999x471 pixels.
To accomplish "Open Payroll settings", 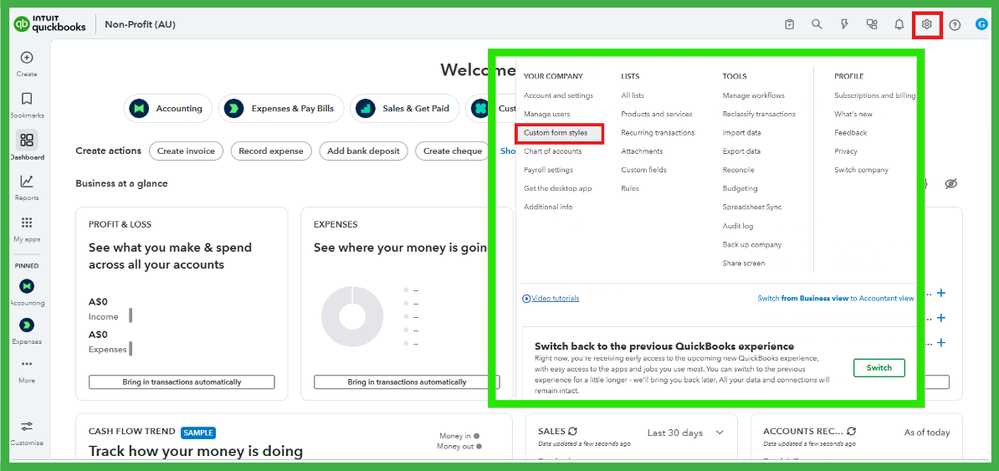I will pyautogui.click(x=548, y=170).
